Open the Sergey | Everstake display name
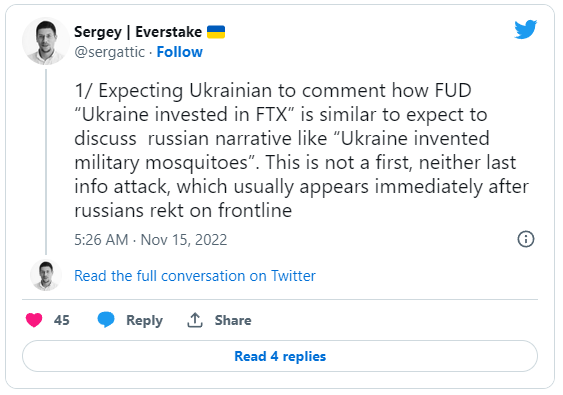This screenshot has height=395, width=563. (x=138, y=32)
